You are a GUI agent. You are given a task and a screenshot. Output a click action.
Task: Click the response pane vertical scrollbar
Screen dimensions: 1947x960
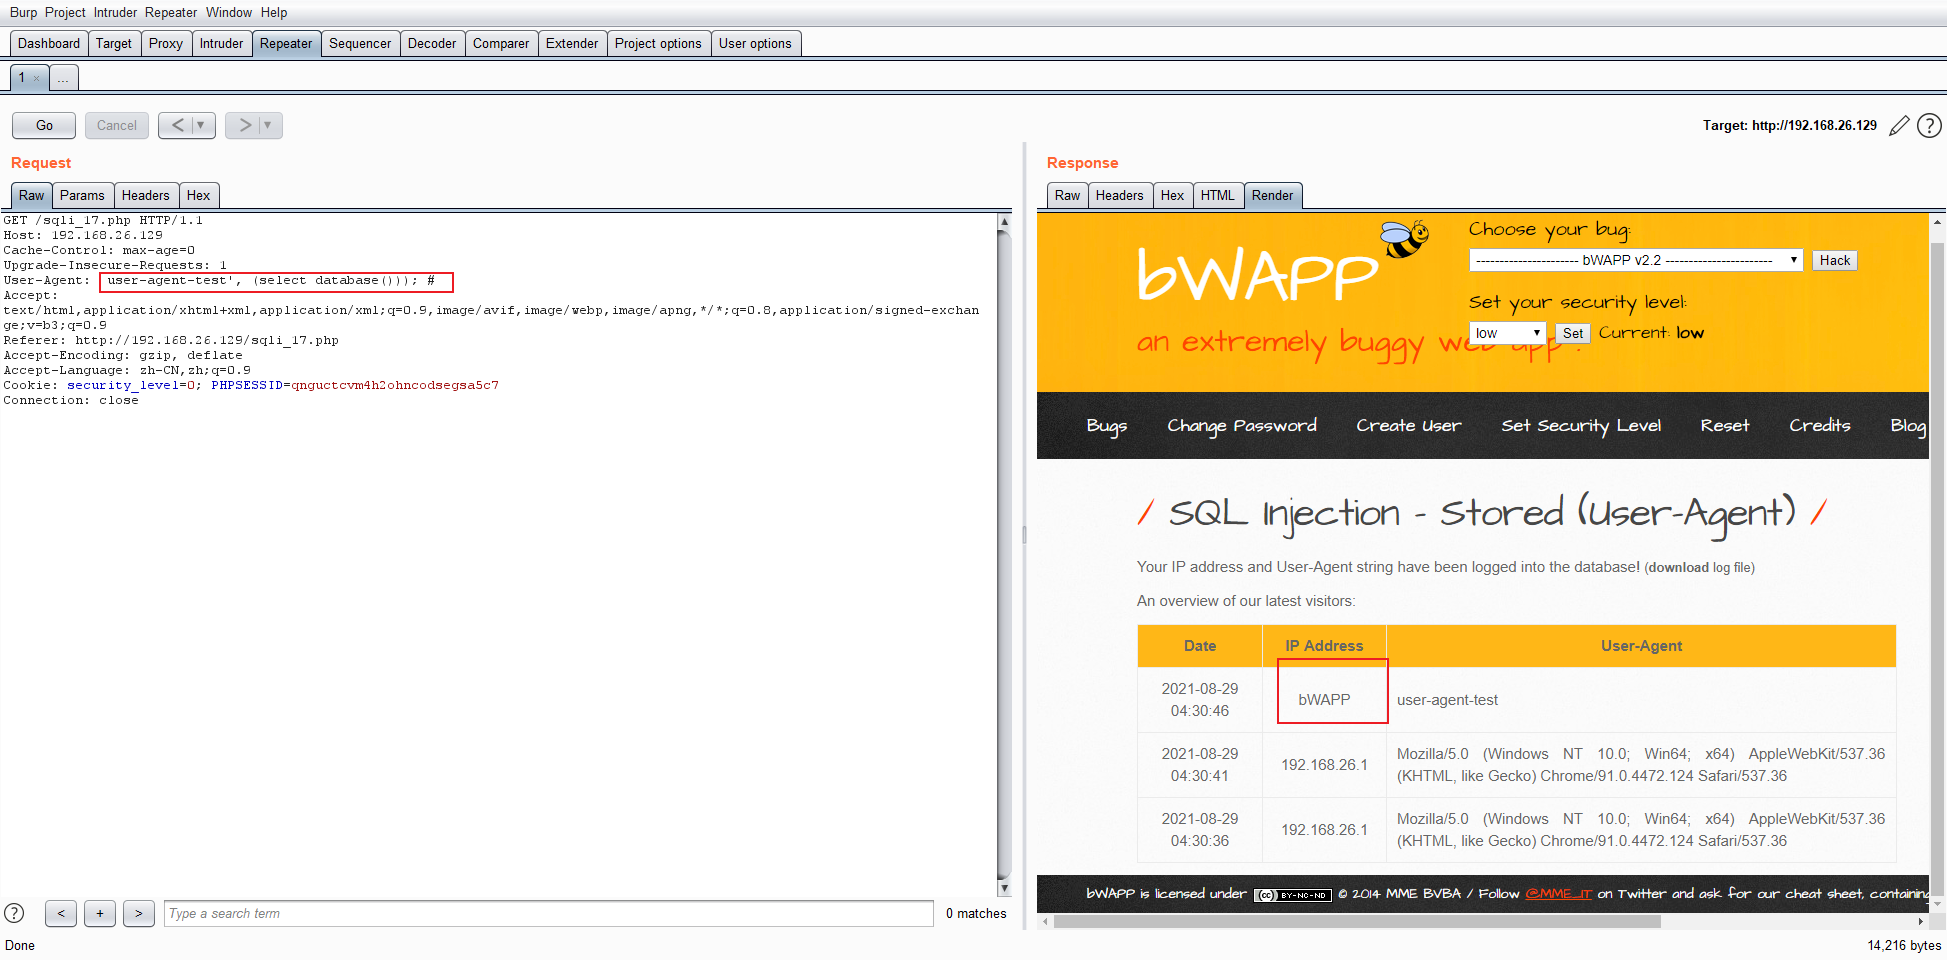tap(1937, 570)
